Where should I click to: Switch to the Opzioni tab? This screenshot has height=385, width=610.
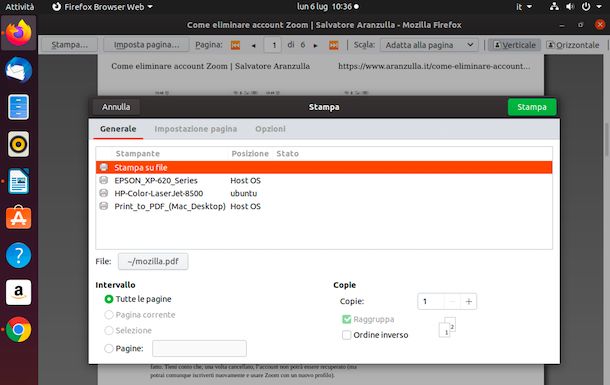pyautogui.click(x=270, y=129)
